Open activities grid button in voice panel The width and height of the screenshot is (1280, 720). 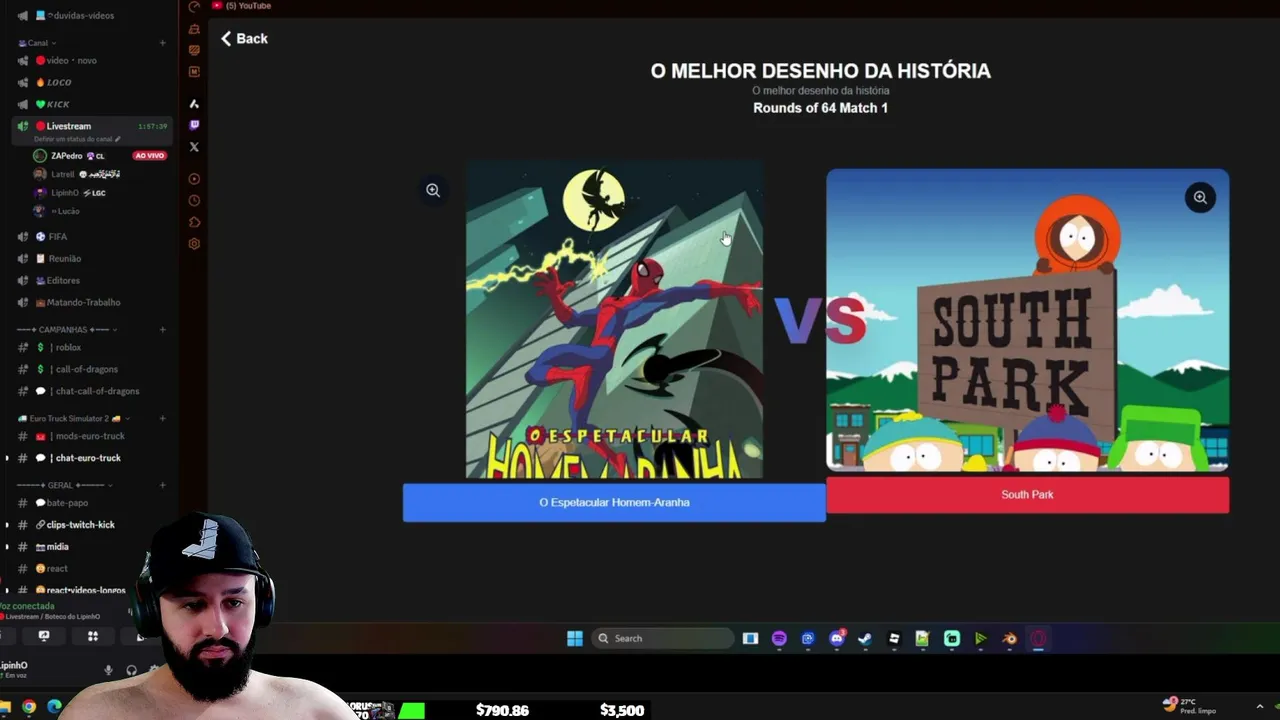pos(93,636)
